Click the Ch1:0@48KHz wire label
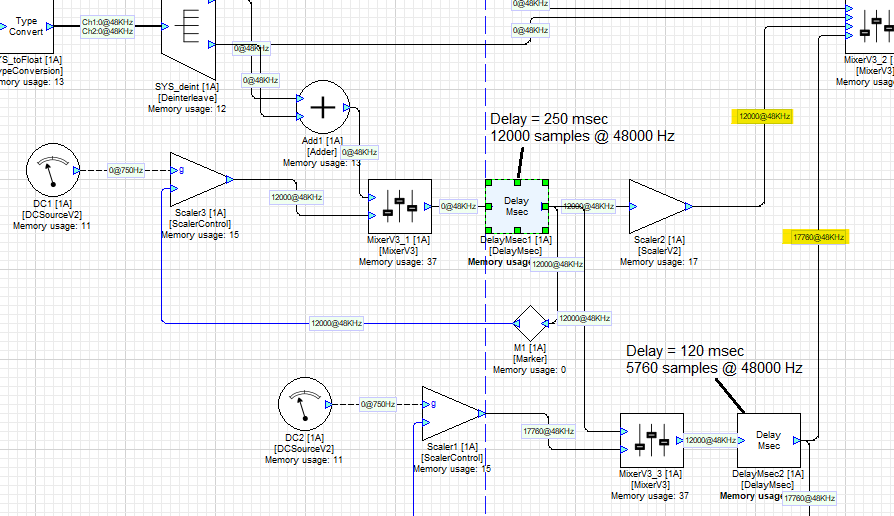 [x=107, y=20]
